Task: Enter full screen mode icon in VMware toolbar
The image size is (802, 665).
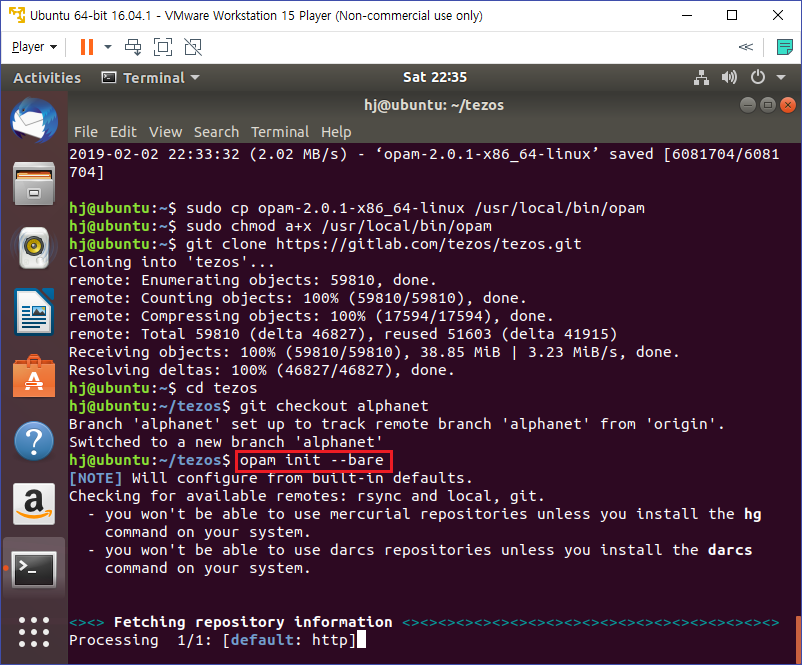Action: click(163, 47)
